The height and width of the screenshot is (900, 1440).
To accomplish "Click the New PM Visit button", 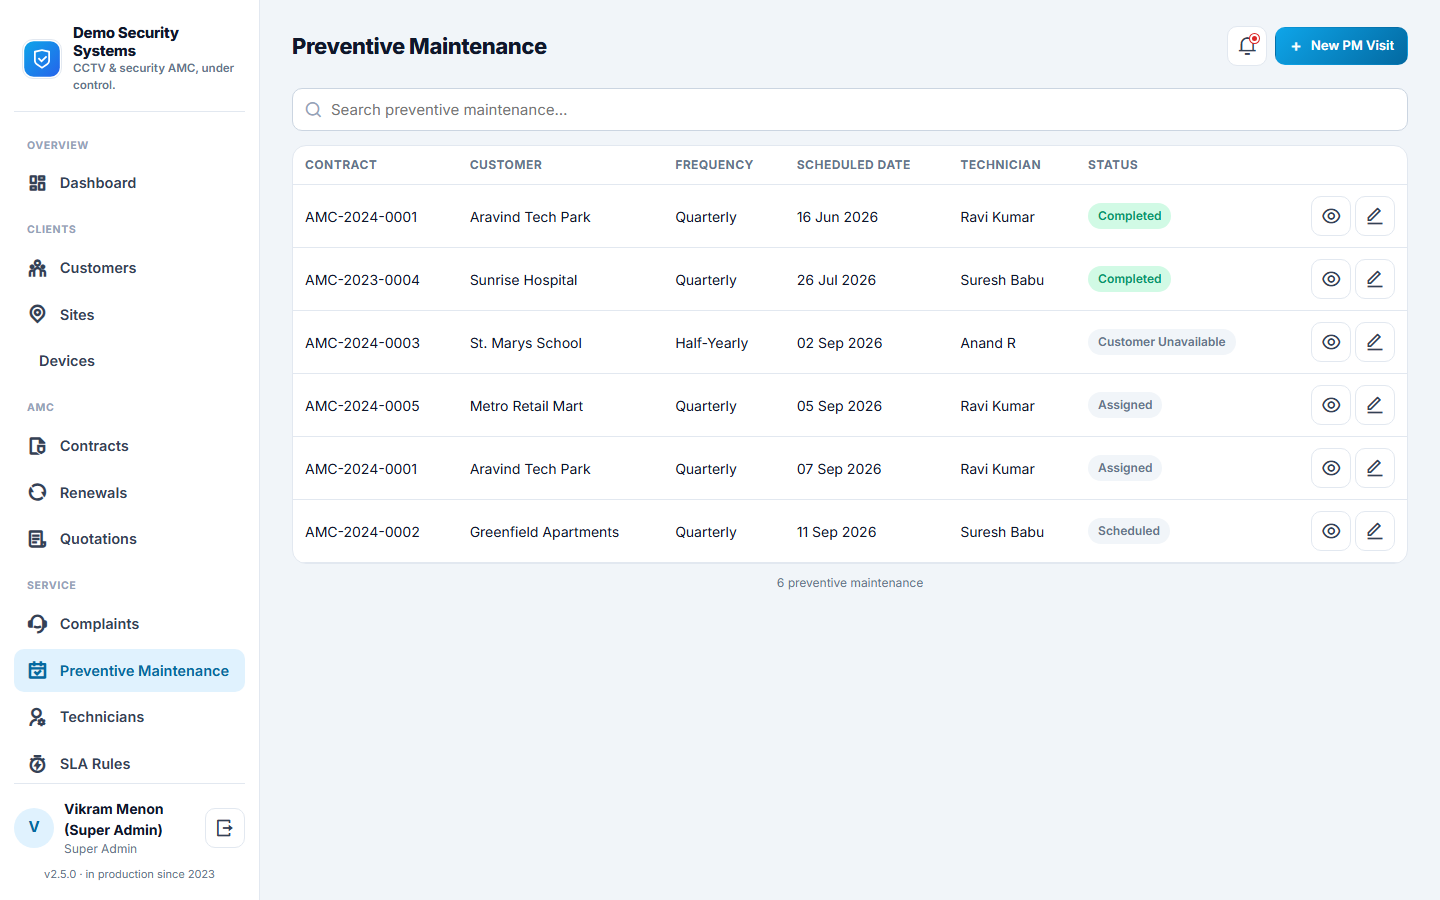I will tap(1341, 46).
